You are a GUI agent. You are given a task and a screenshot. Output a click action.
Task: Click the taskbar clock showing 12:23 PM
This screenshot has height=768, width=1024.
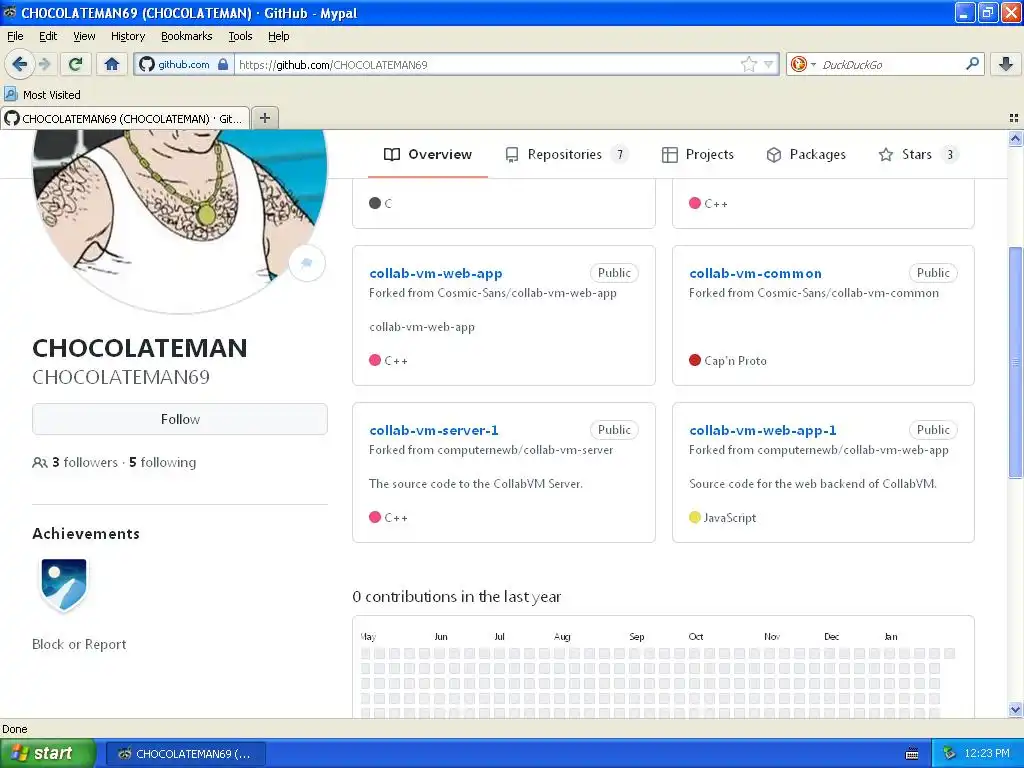click(x=987, y=753)
